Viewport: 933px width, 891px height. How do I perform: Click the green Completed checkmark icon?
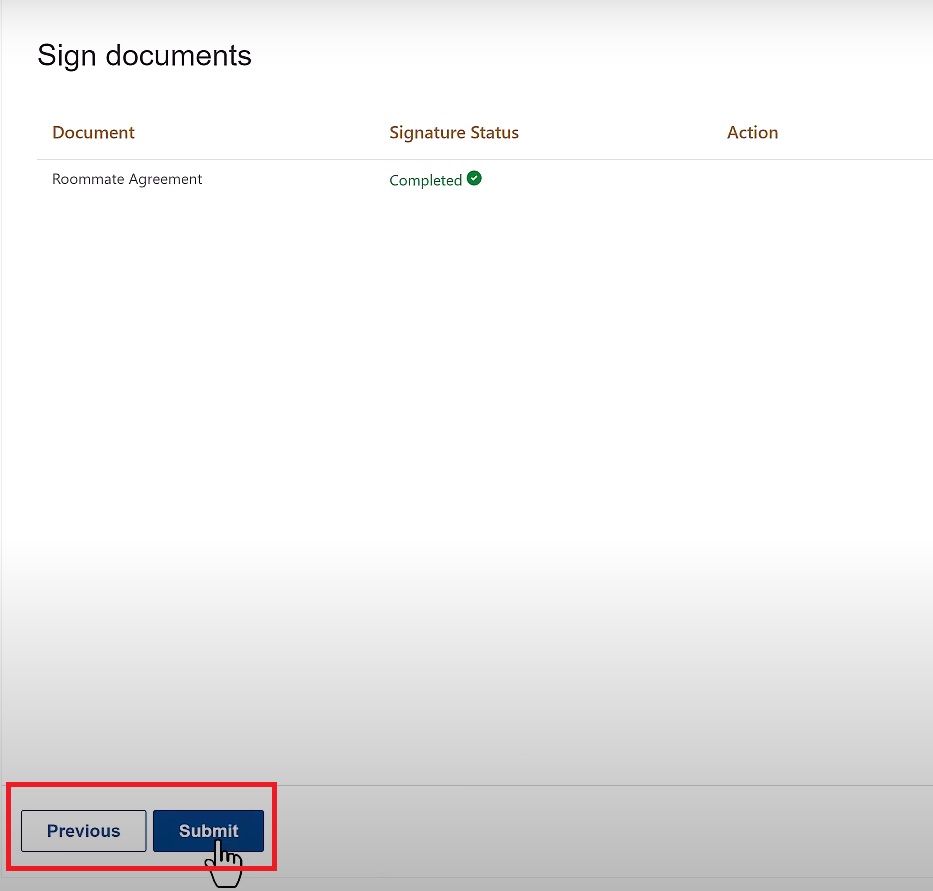pyautogui.click(x=474, y=179)
